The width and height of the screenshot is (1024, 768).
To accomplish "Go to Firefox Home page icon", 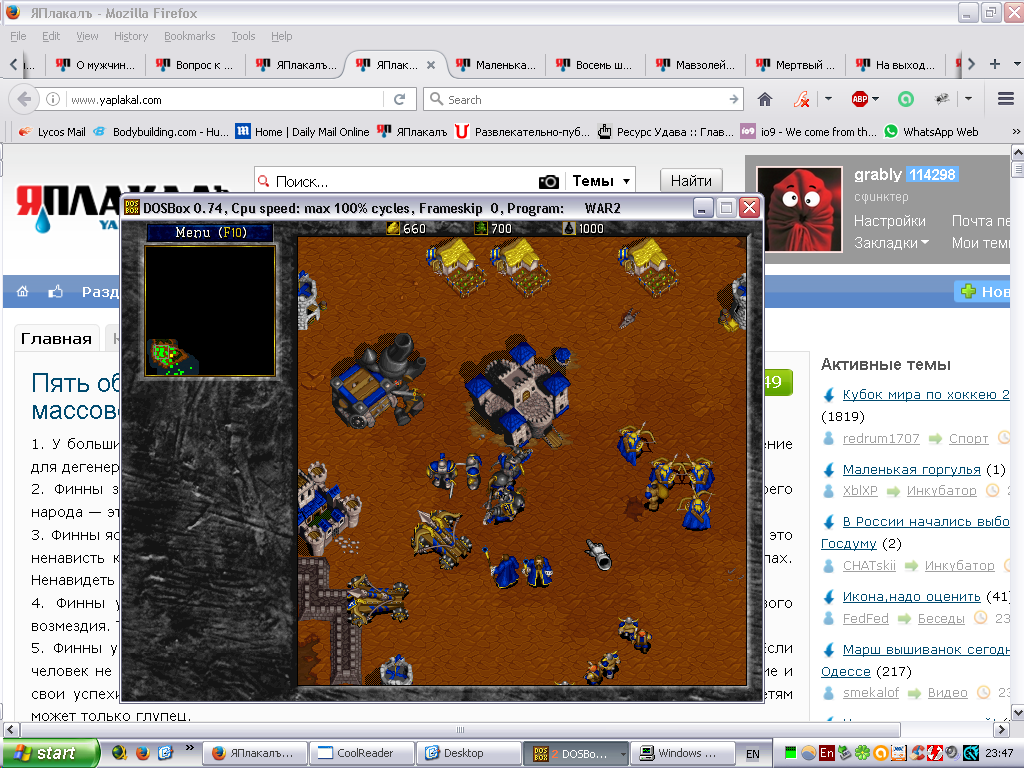I will (765, 99).
